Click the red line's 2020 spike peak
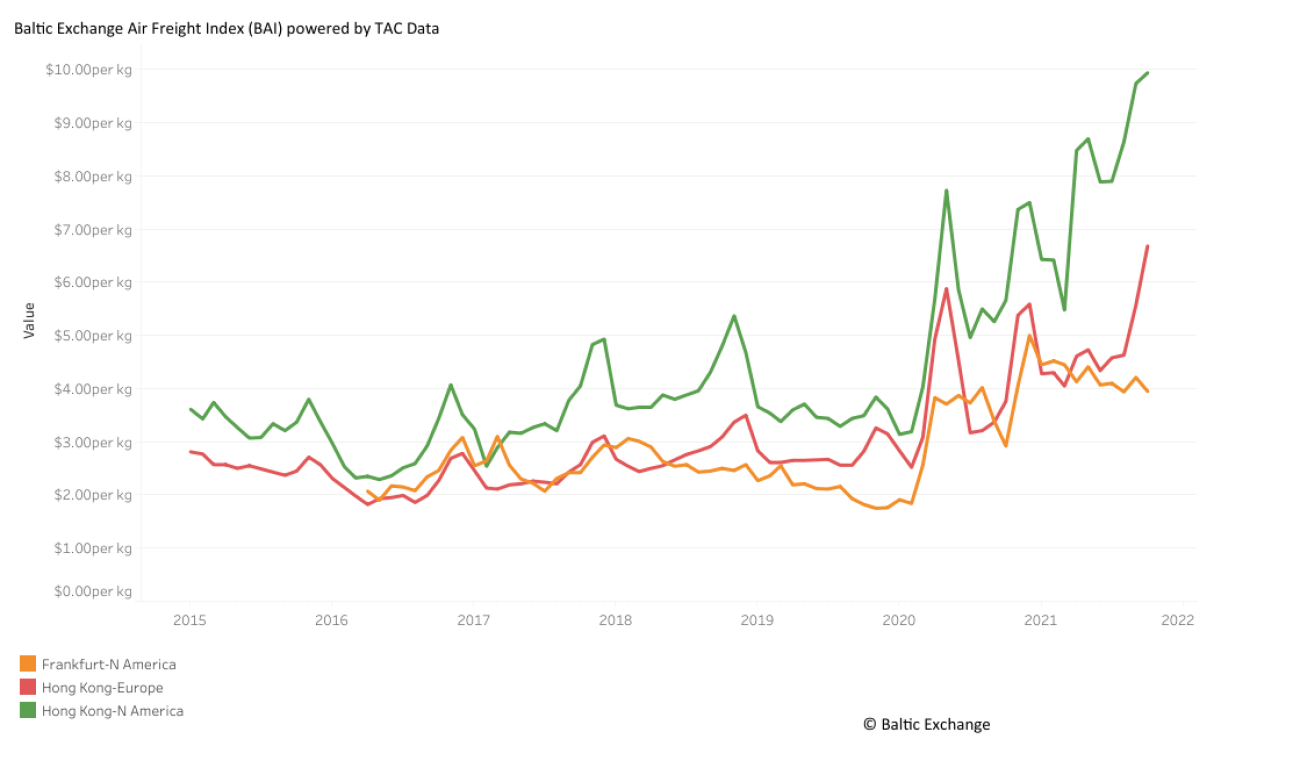1300x775 pixels. click(946, 289)
